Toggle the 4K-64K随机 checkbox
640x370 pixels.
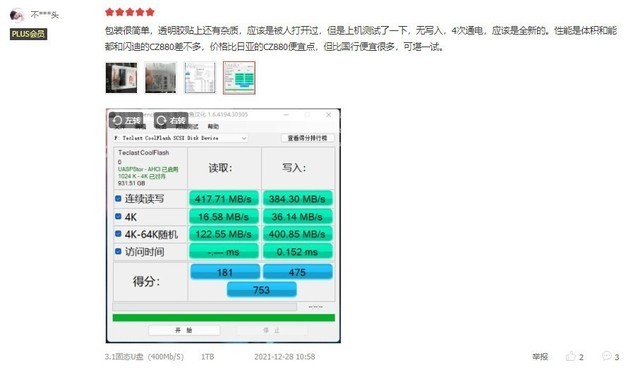point(118,234)
